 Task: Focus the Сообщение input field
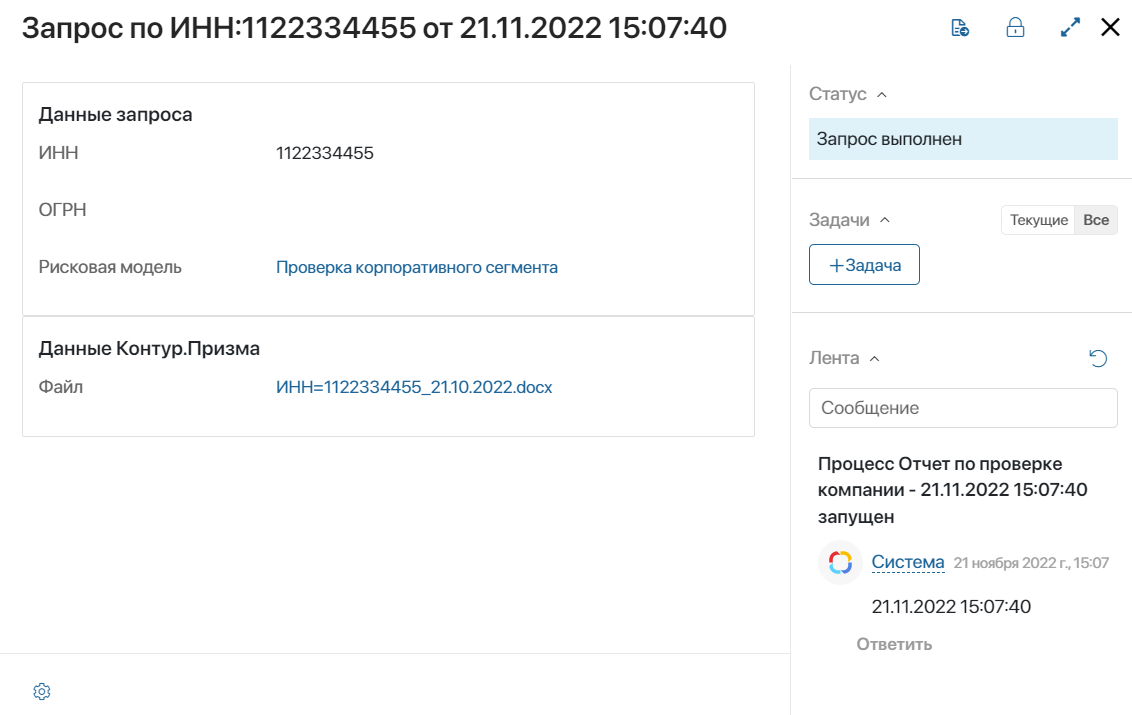[x=963, y=408]
